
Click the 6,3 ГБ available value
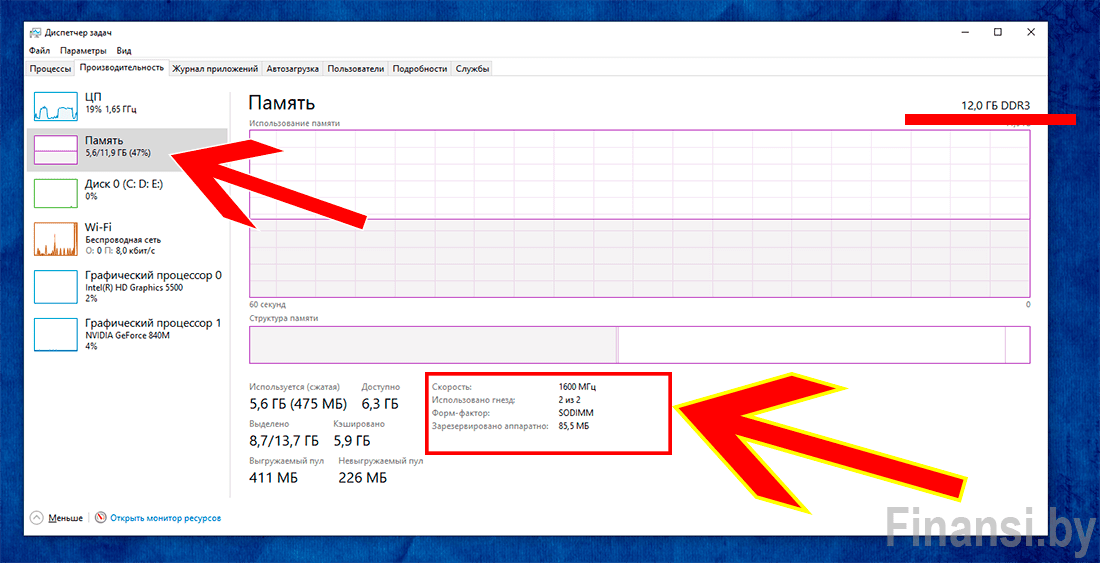pos(380,404)
